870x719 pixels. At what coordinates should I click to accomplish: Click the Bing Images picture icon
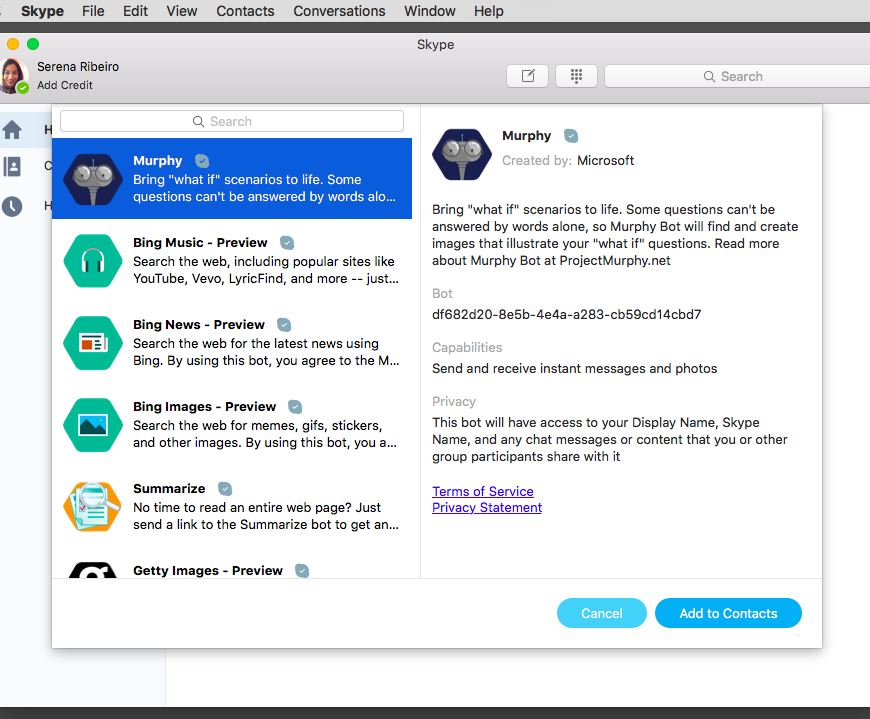click(93, 424)
